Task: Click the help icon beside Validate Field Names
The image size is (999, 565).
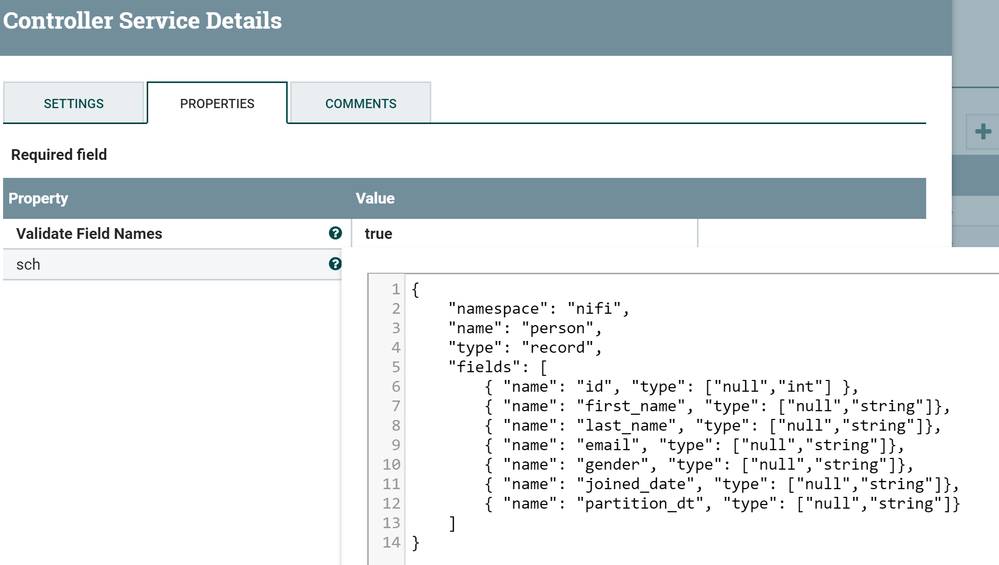Action: [335, 233]
